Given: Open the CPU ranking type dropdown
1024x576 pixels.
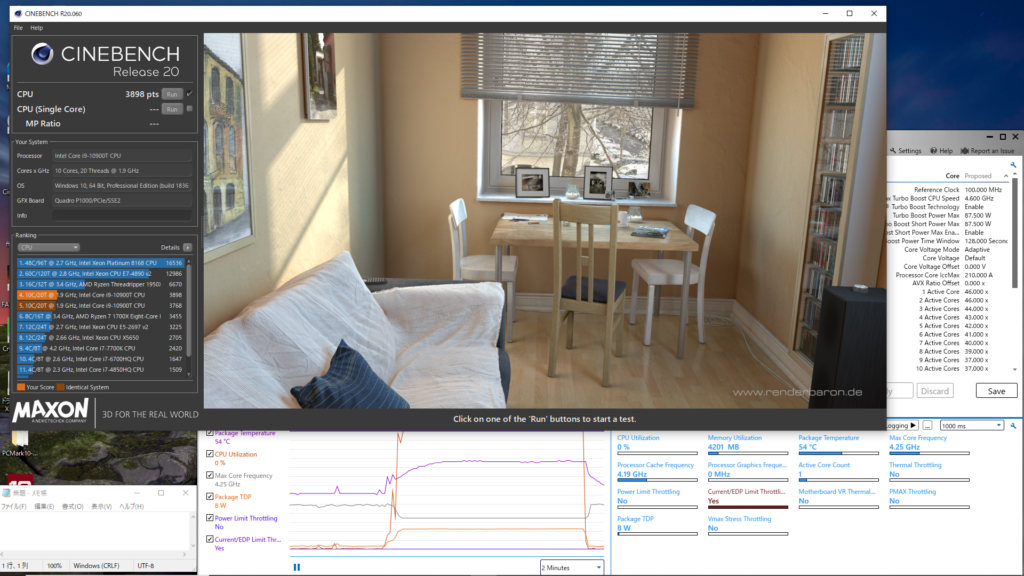Looking at the screenshot, I should [48, 248].
